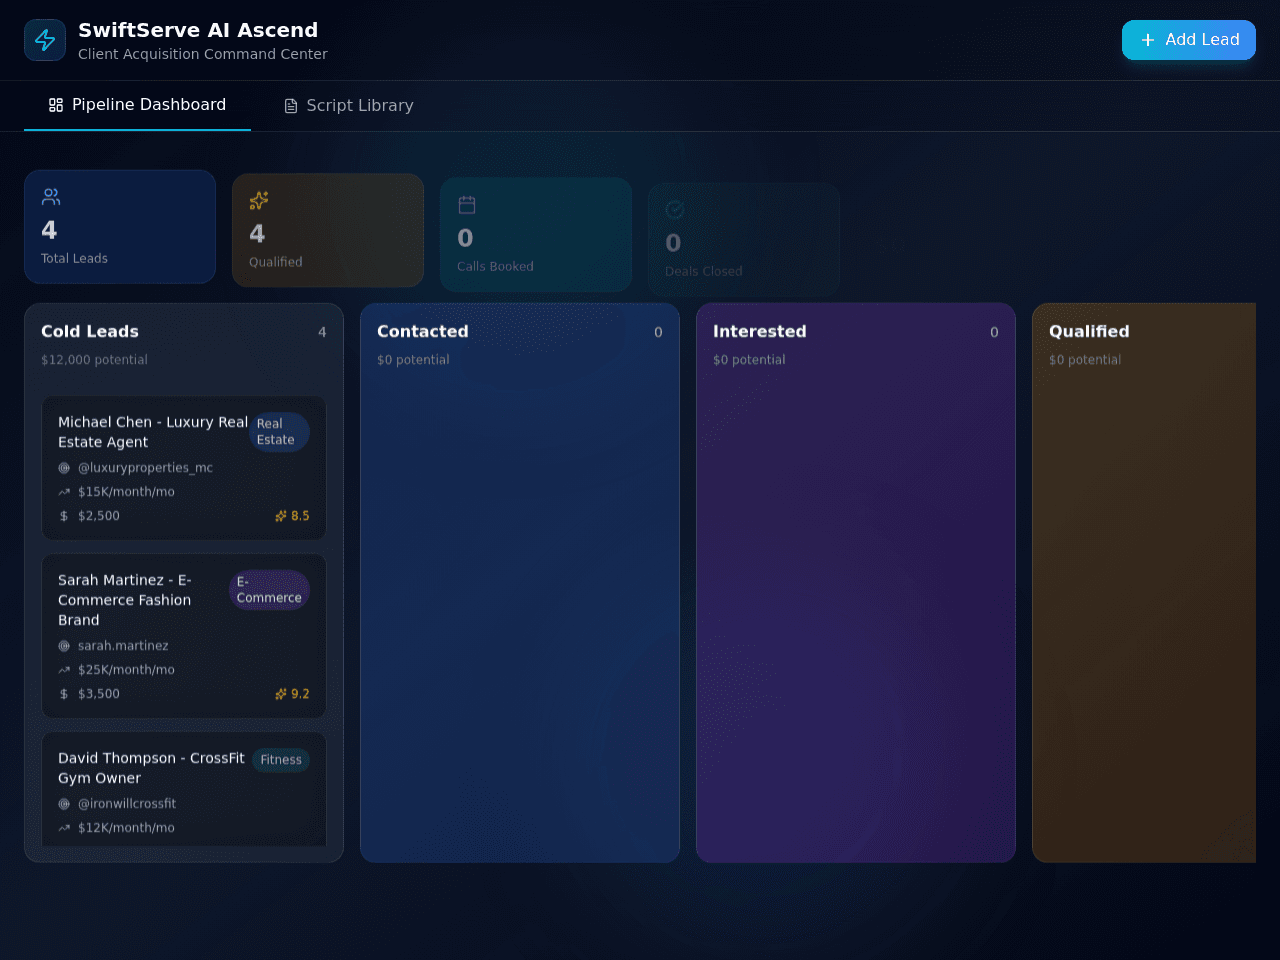Click the Contacted column header
Screen dimensions: 1280x960
click(422, 331)
